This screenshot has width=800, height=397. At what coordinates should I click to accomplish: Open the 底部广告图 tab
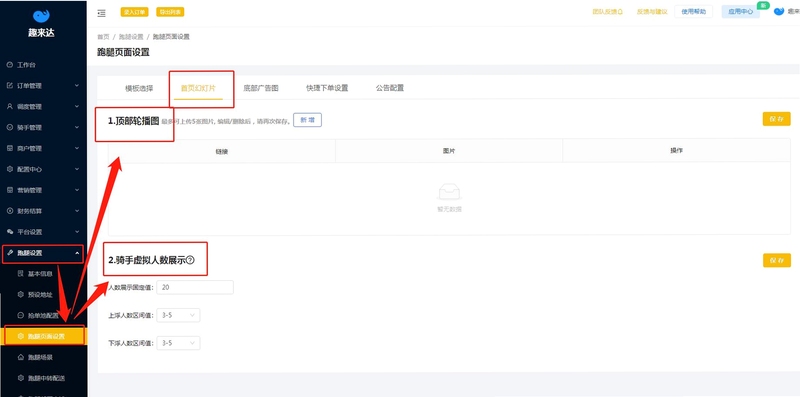(261, 88)
